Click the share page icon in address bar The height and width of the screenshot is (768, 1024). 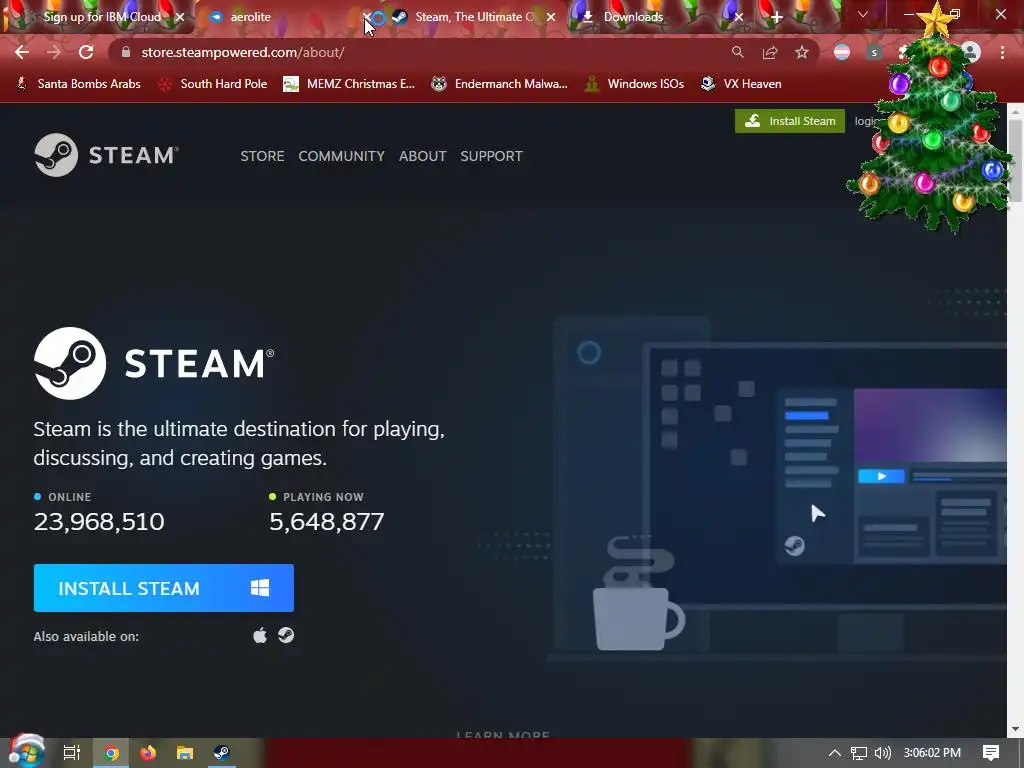point(770,52)
